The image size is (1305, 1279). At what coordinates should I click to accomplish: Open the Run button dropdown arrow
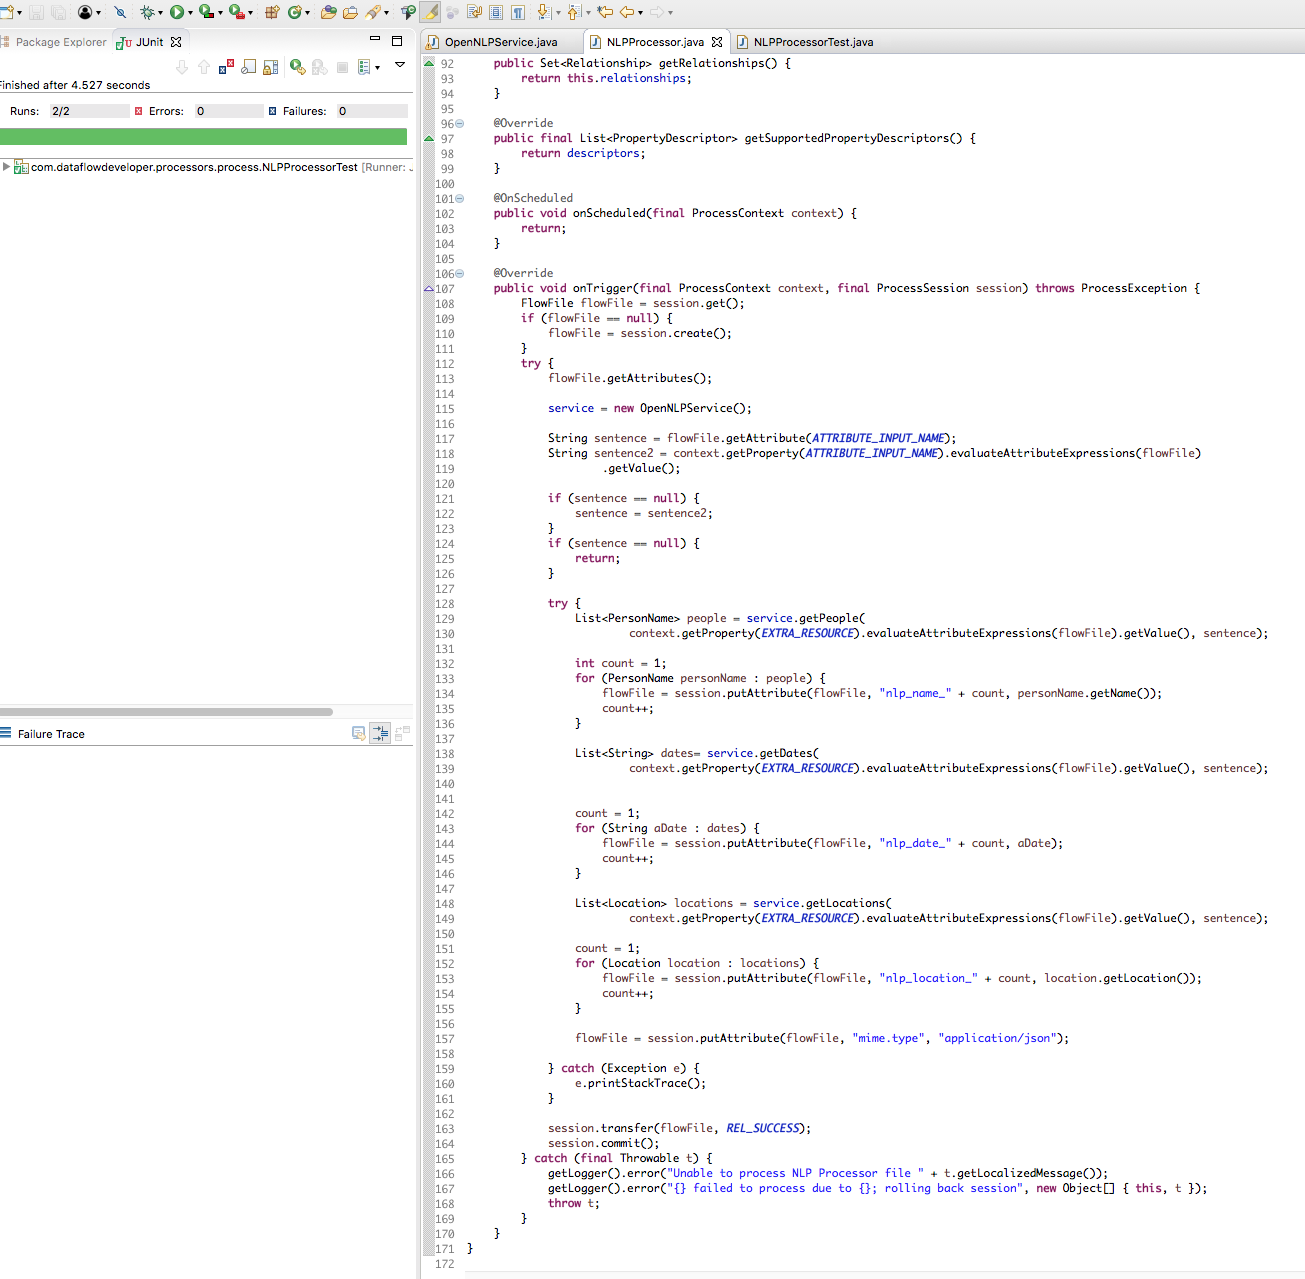(189, 11)
